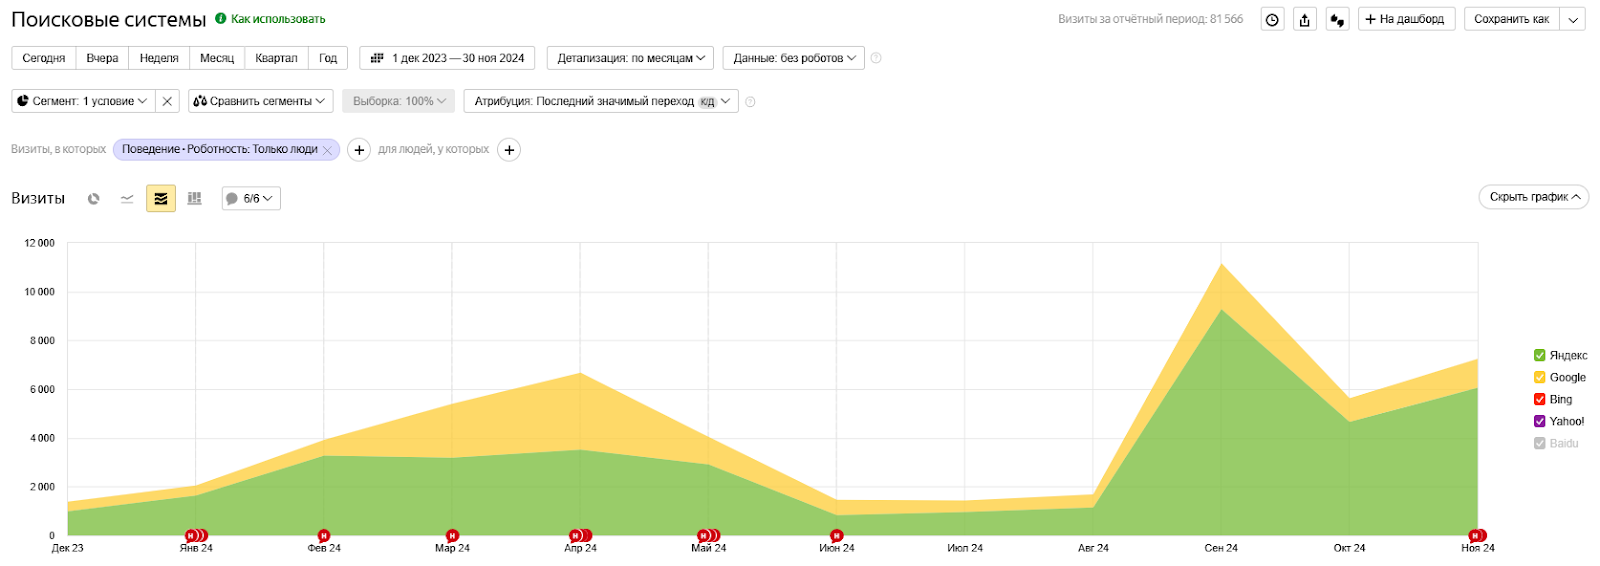This screenshot has width=1600, height=566.
Task: Expand the Атрибуция dropdown
Action: pyautogui.click(x=601, y=101)
